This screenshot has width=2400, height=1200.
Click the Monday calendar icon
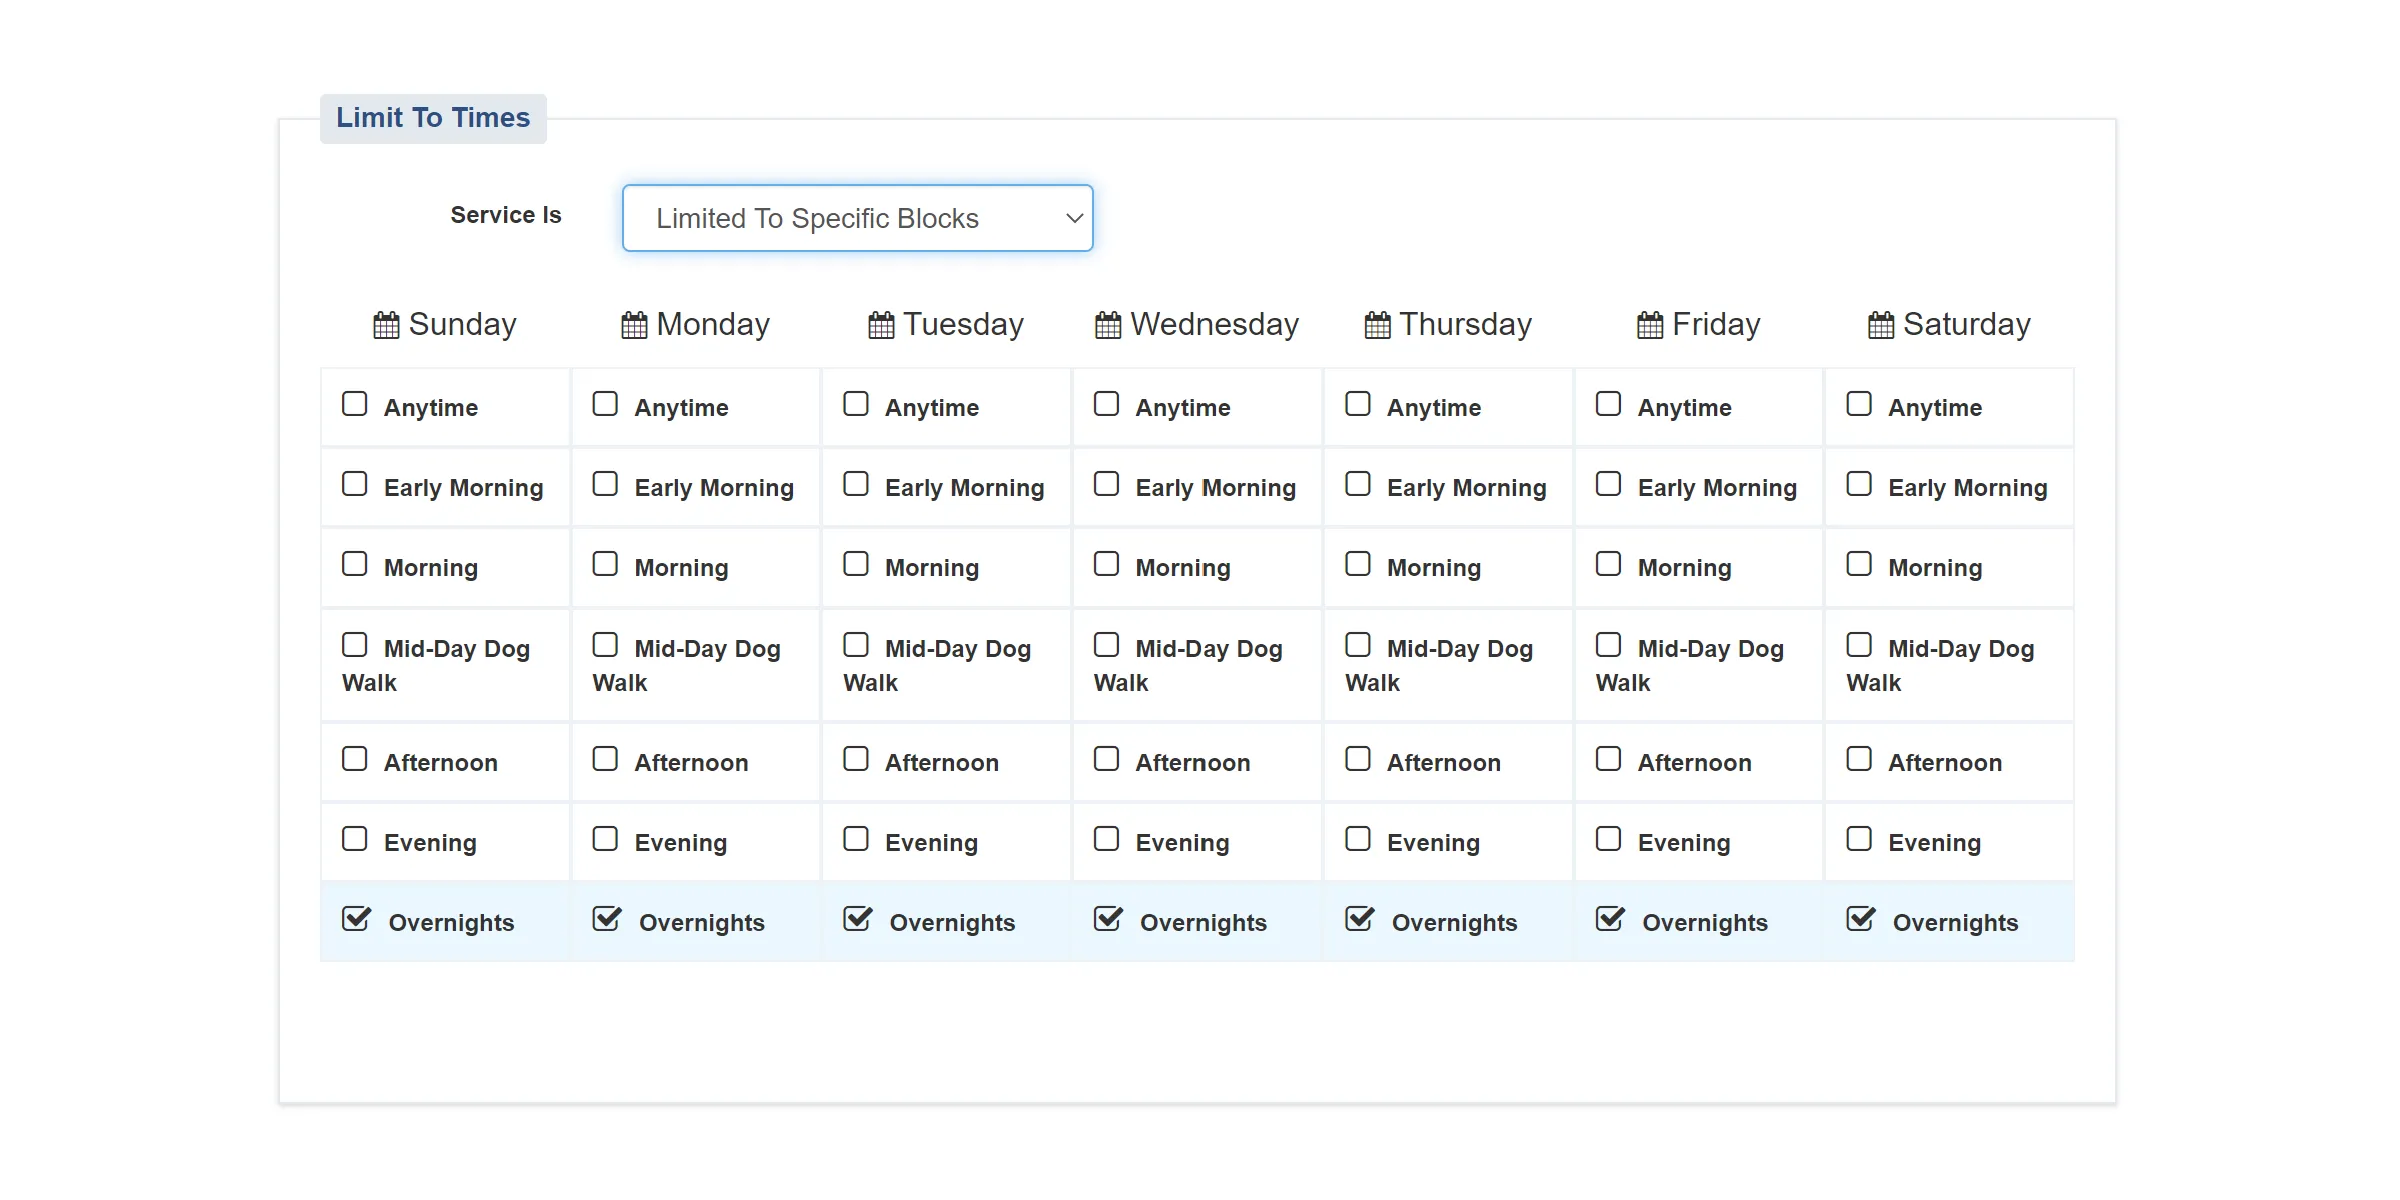coord(634,326)
